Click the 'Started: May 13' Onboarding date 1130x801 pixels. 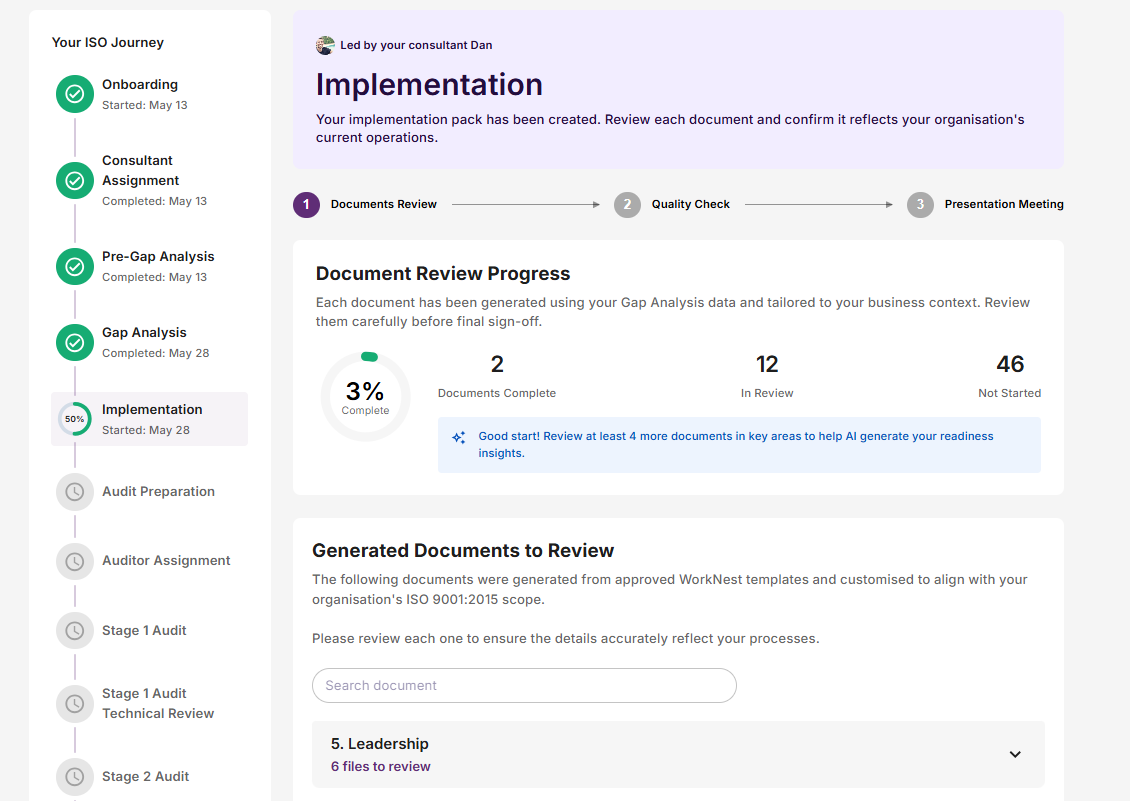click(x=144, y=105)
